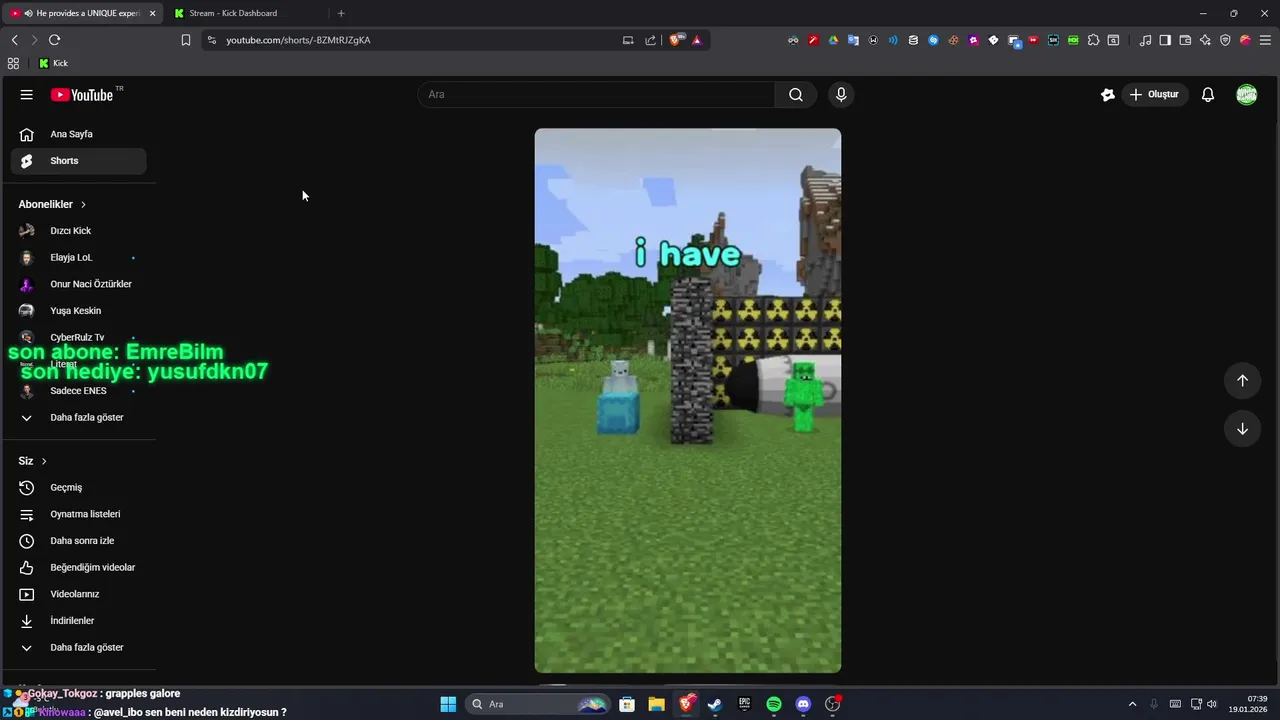Go to previous Short with up arrow
The width and height of the screenshot is (1280, 720).
[1242, 380]
